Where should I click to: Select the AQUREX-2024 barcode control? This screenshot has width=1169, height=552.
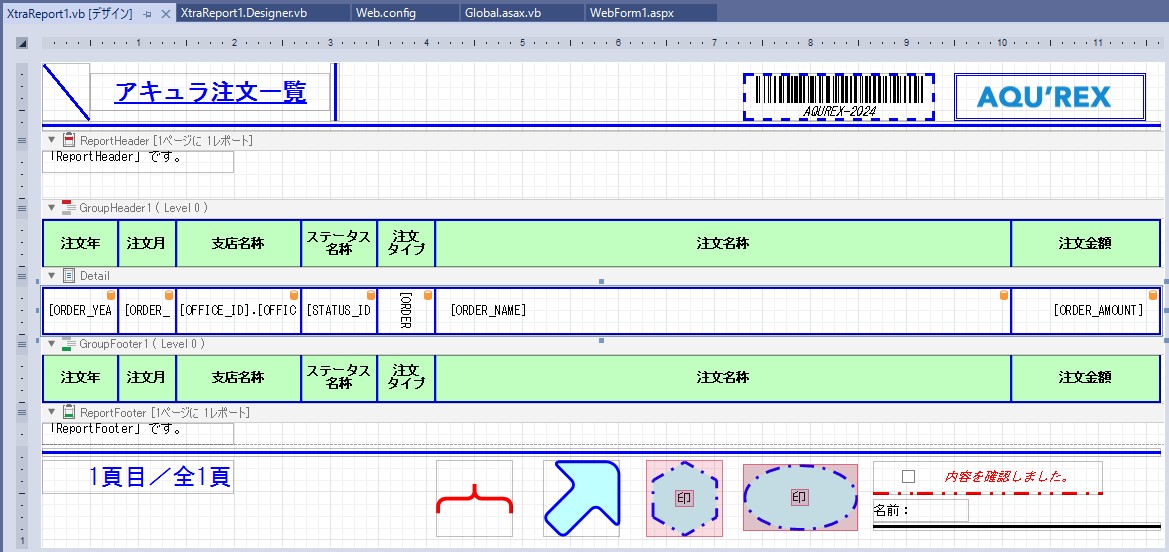[x=838, y=97]
